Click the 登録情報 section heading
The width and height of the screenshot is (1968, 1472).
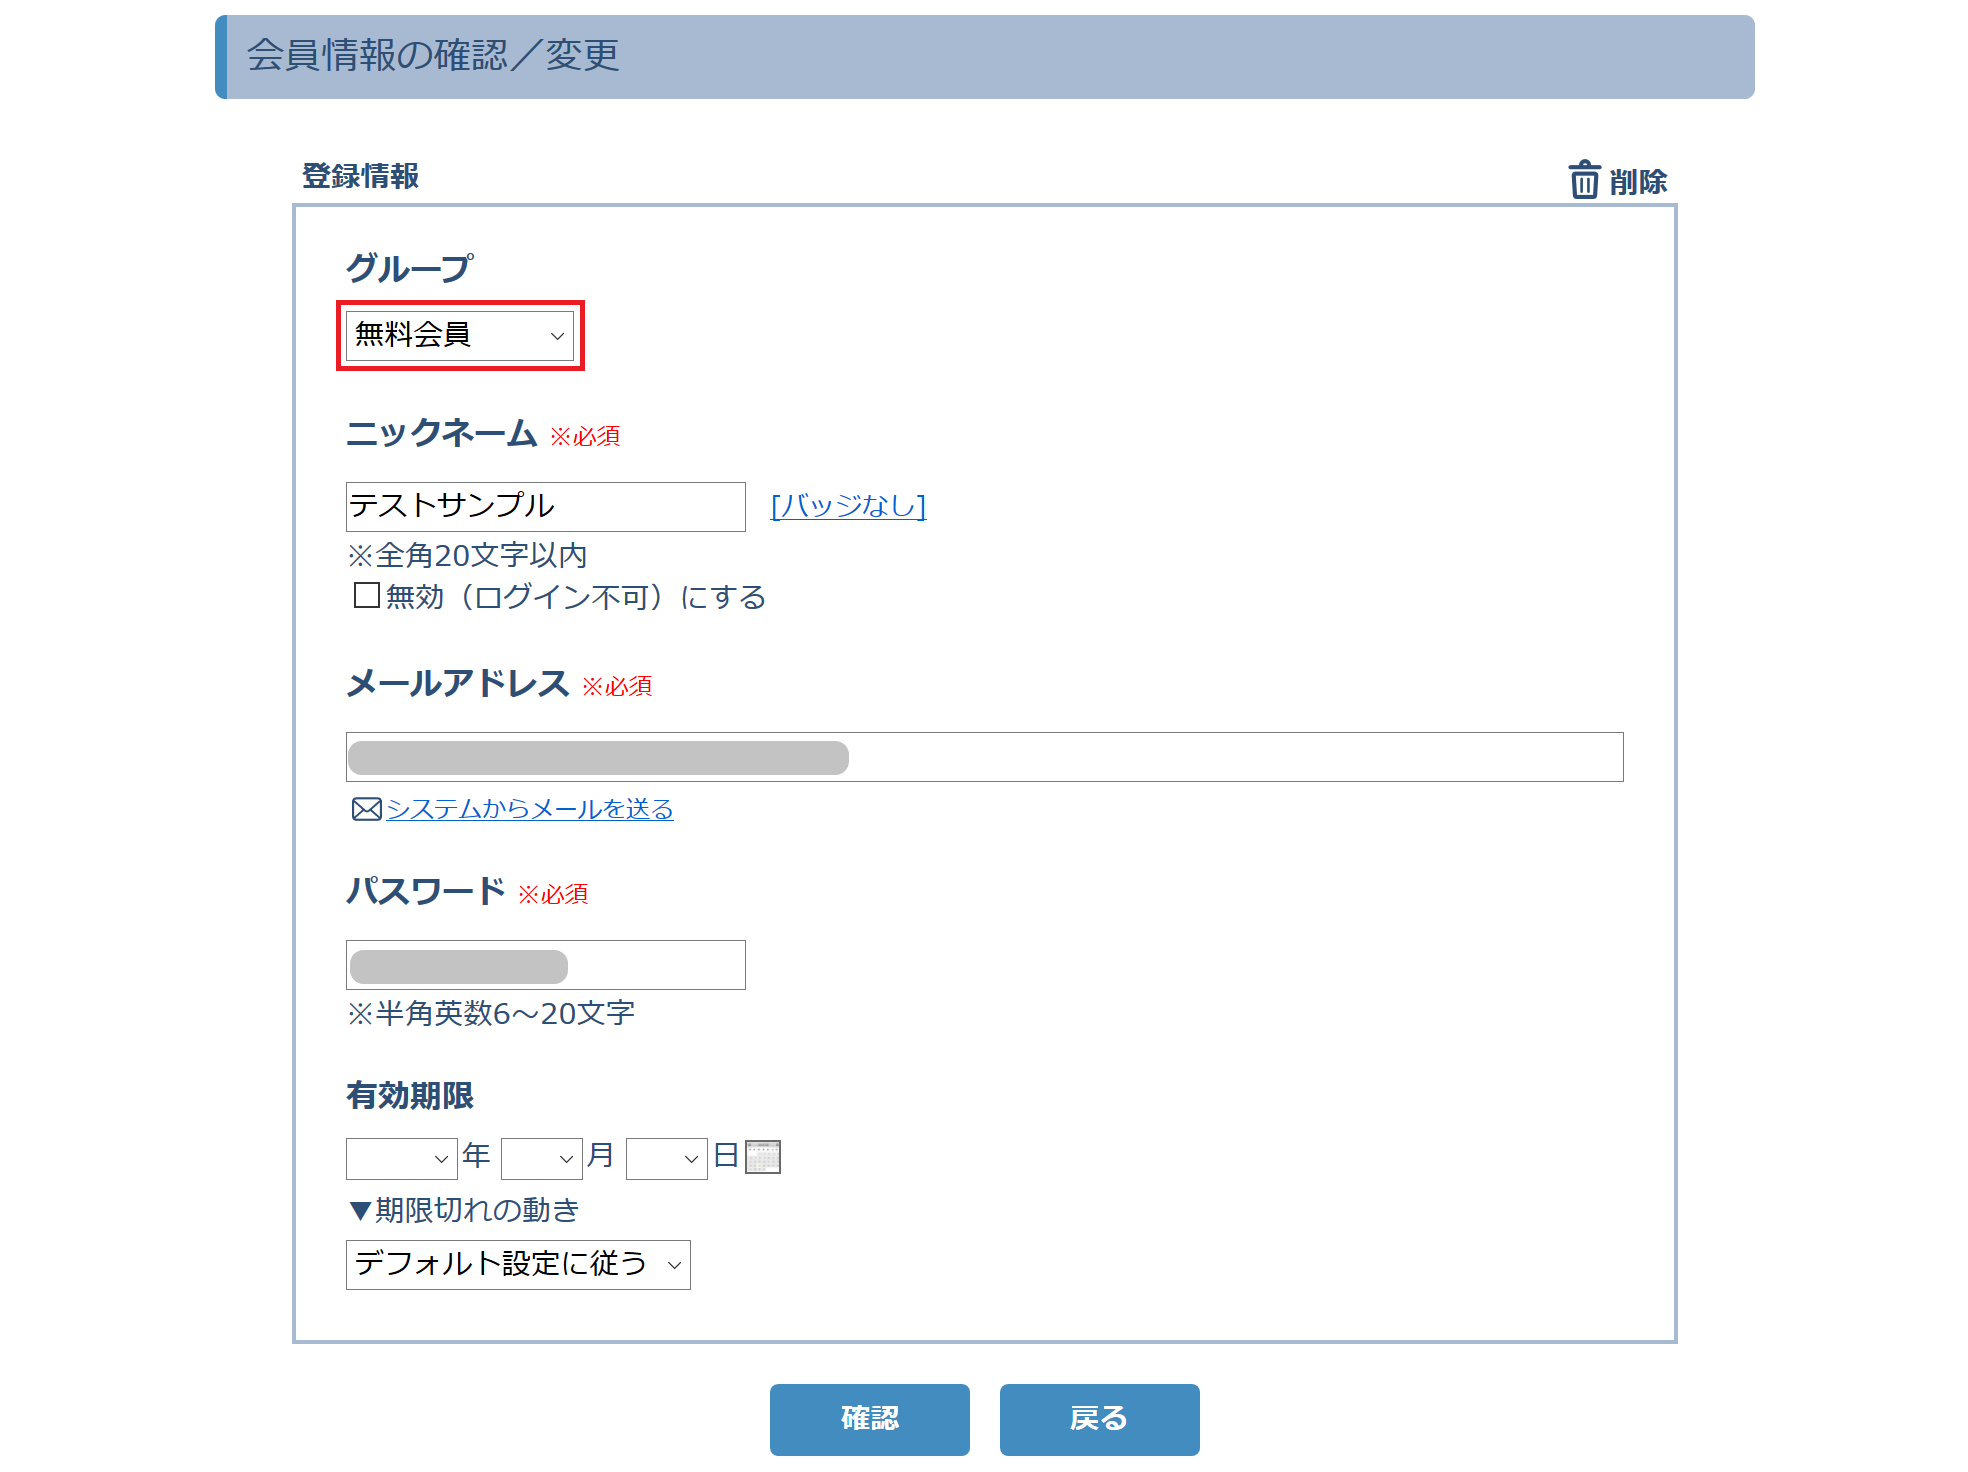click(x=360, y=176)
